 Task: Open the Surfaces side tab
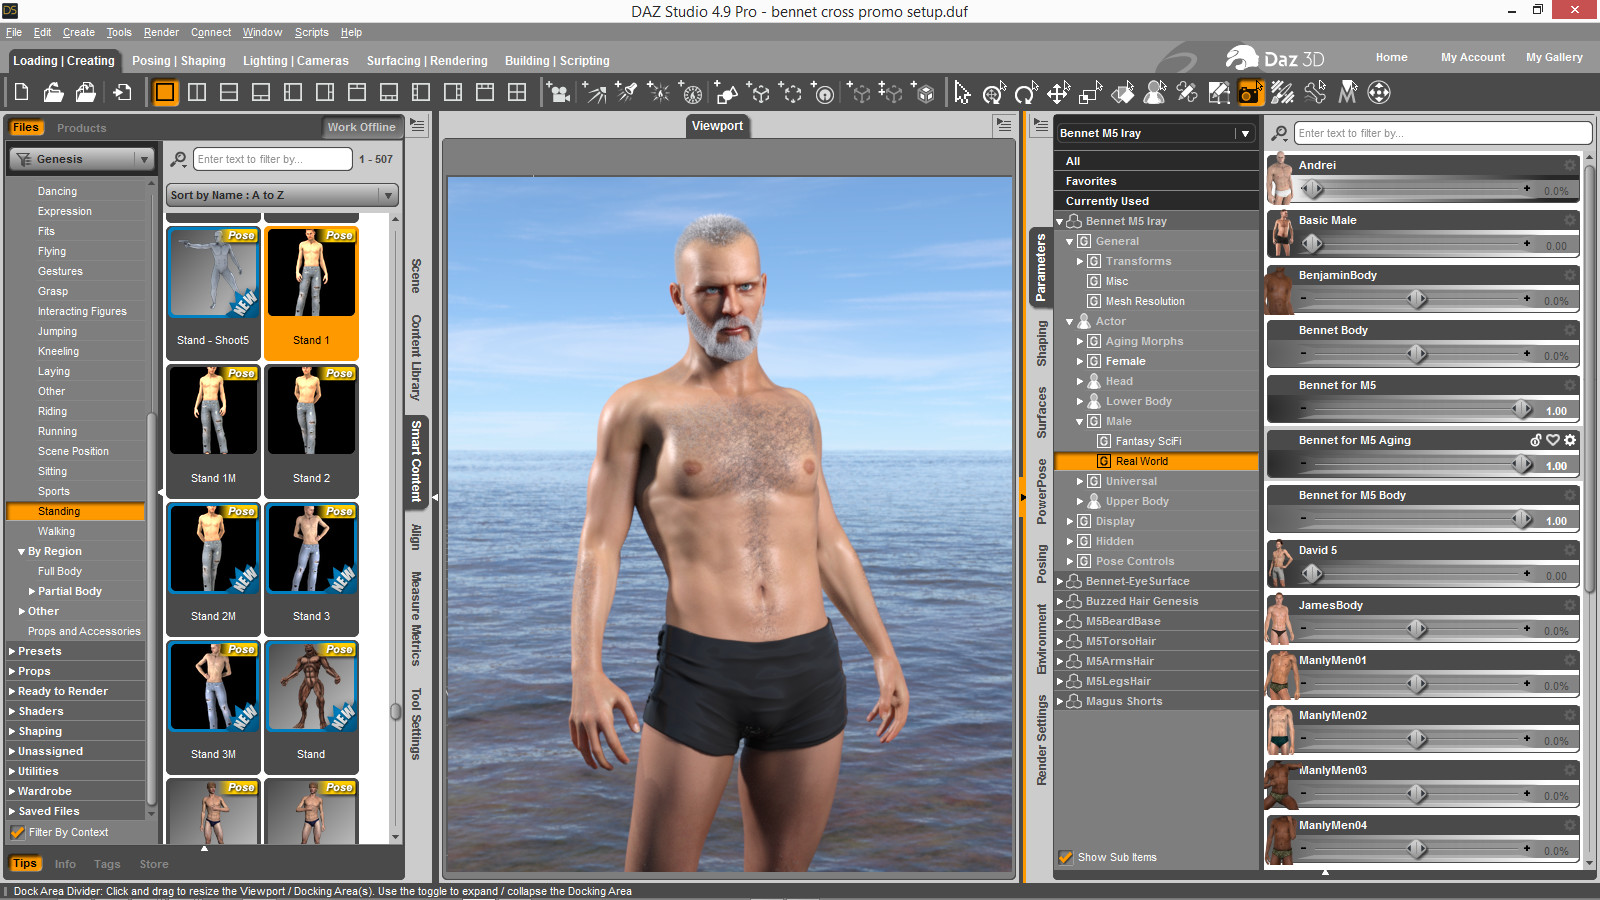pyautogui.click(x=1041, y=412)
